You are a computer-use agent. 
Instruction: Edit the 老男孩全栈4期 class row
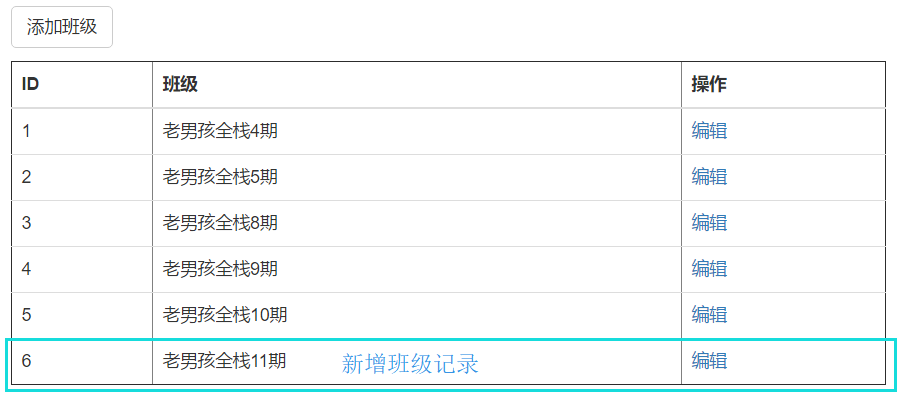tap(709, 131)
